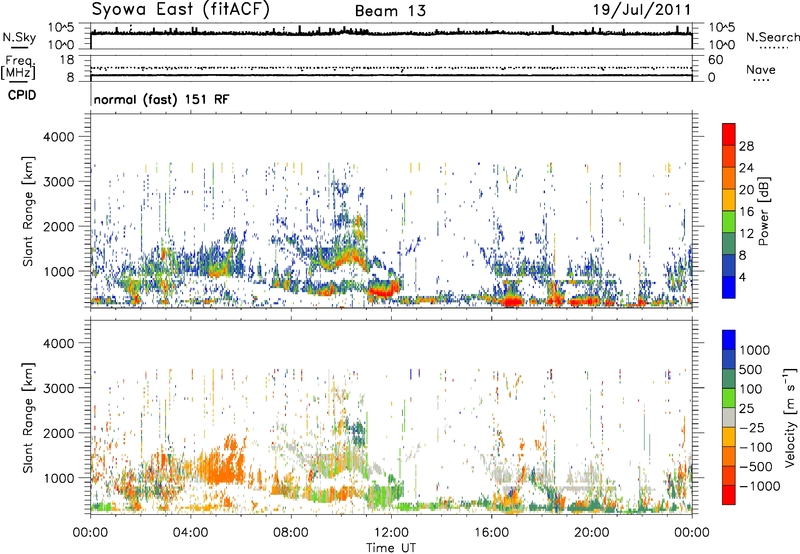
Task: Click the 'Slant Range [km]' label of velocity panel
Action: point(28,418)
